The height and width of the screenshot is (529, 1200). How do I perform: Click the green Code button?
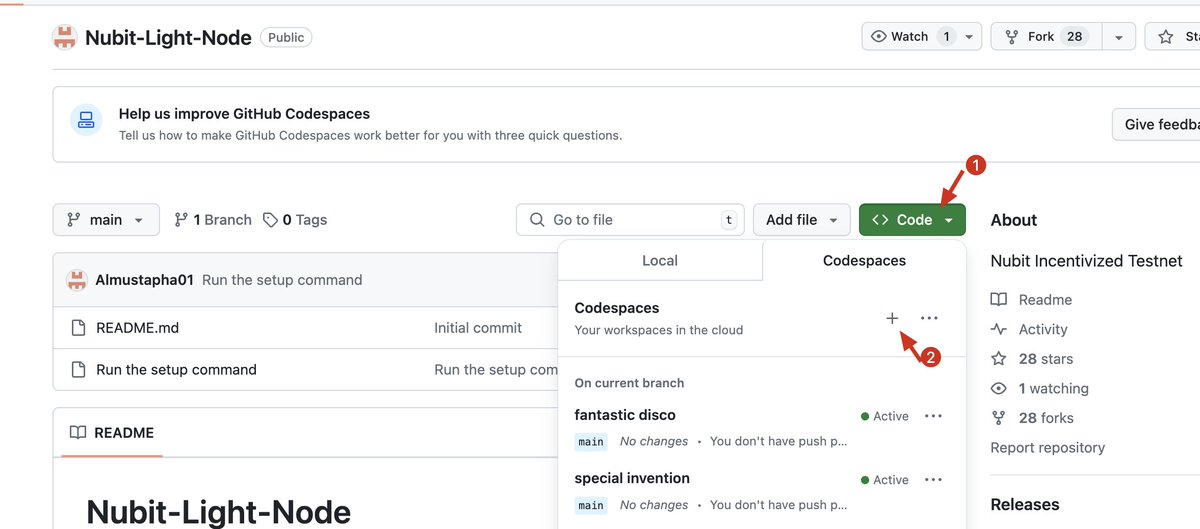[912, 220]
